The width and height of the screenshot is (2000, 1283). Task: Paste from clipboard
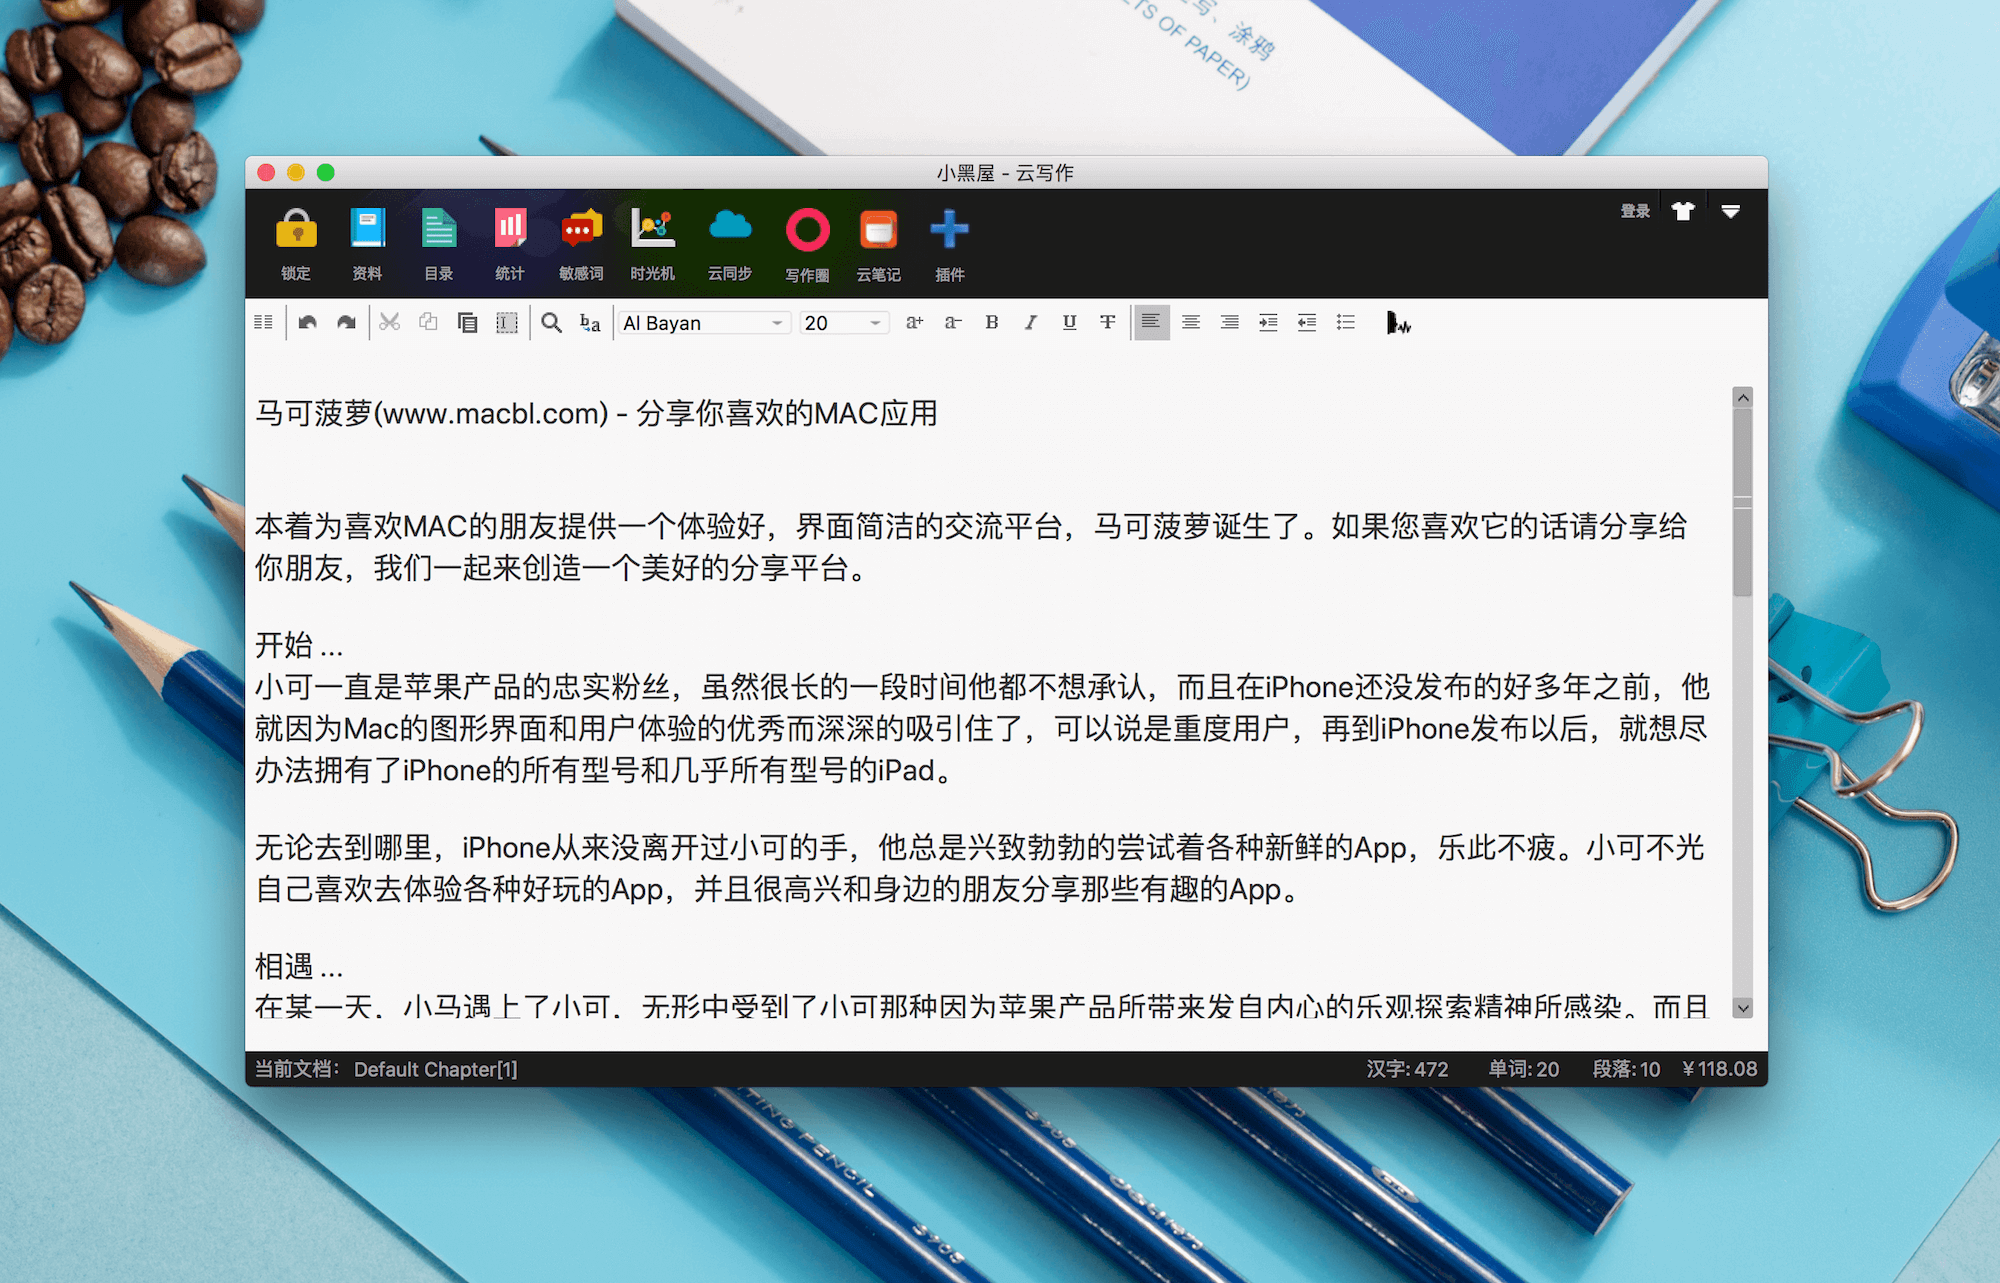(x=467, y=322)
